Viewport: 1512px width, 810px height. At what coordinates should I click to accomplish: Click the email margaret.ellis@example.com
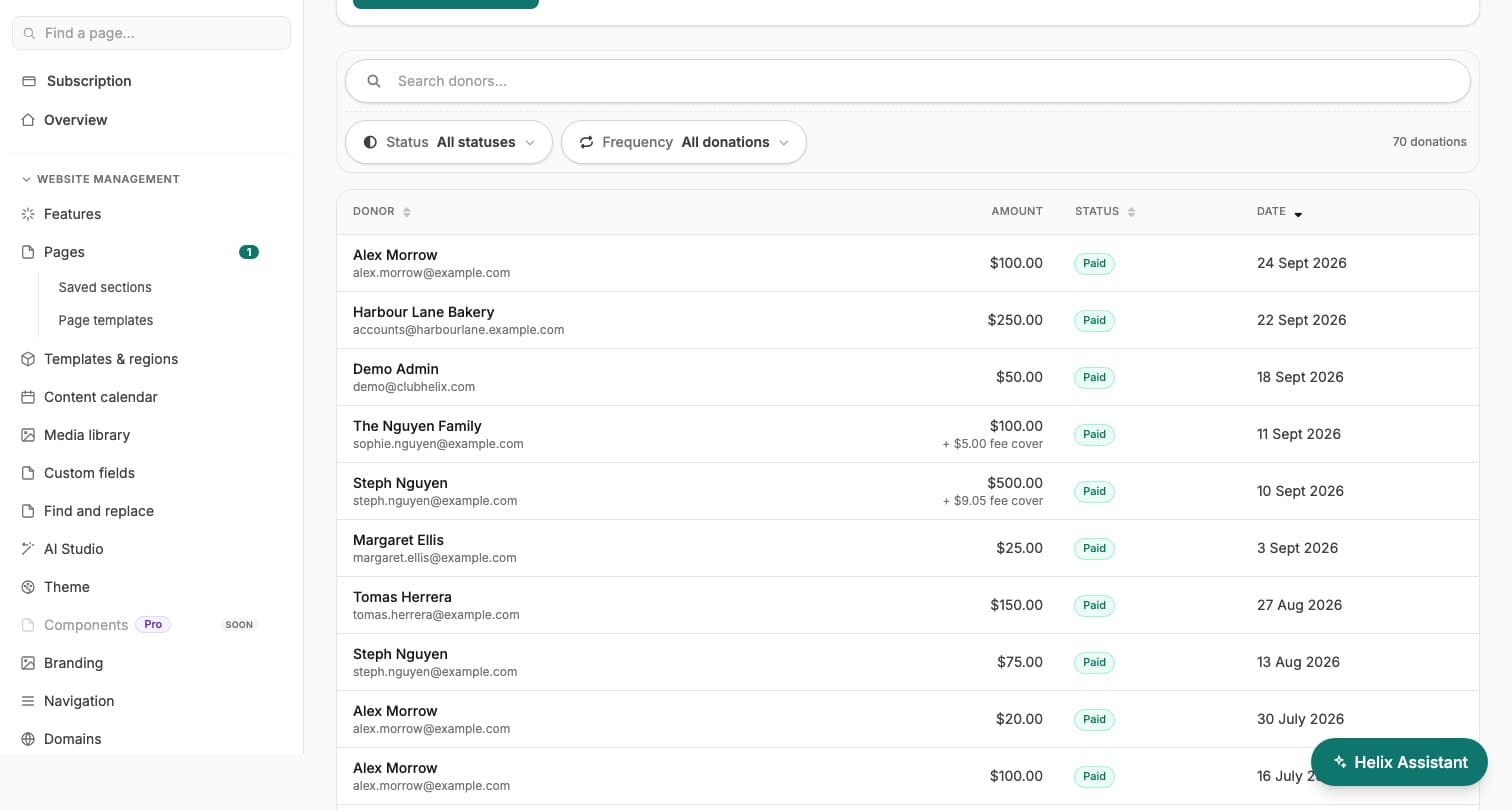(435, 558)
